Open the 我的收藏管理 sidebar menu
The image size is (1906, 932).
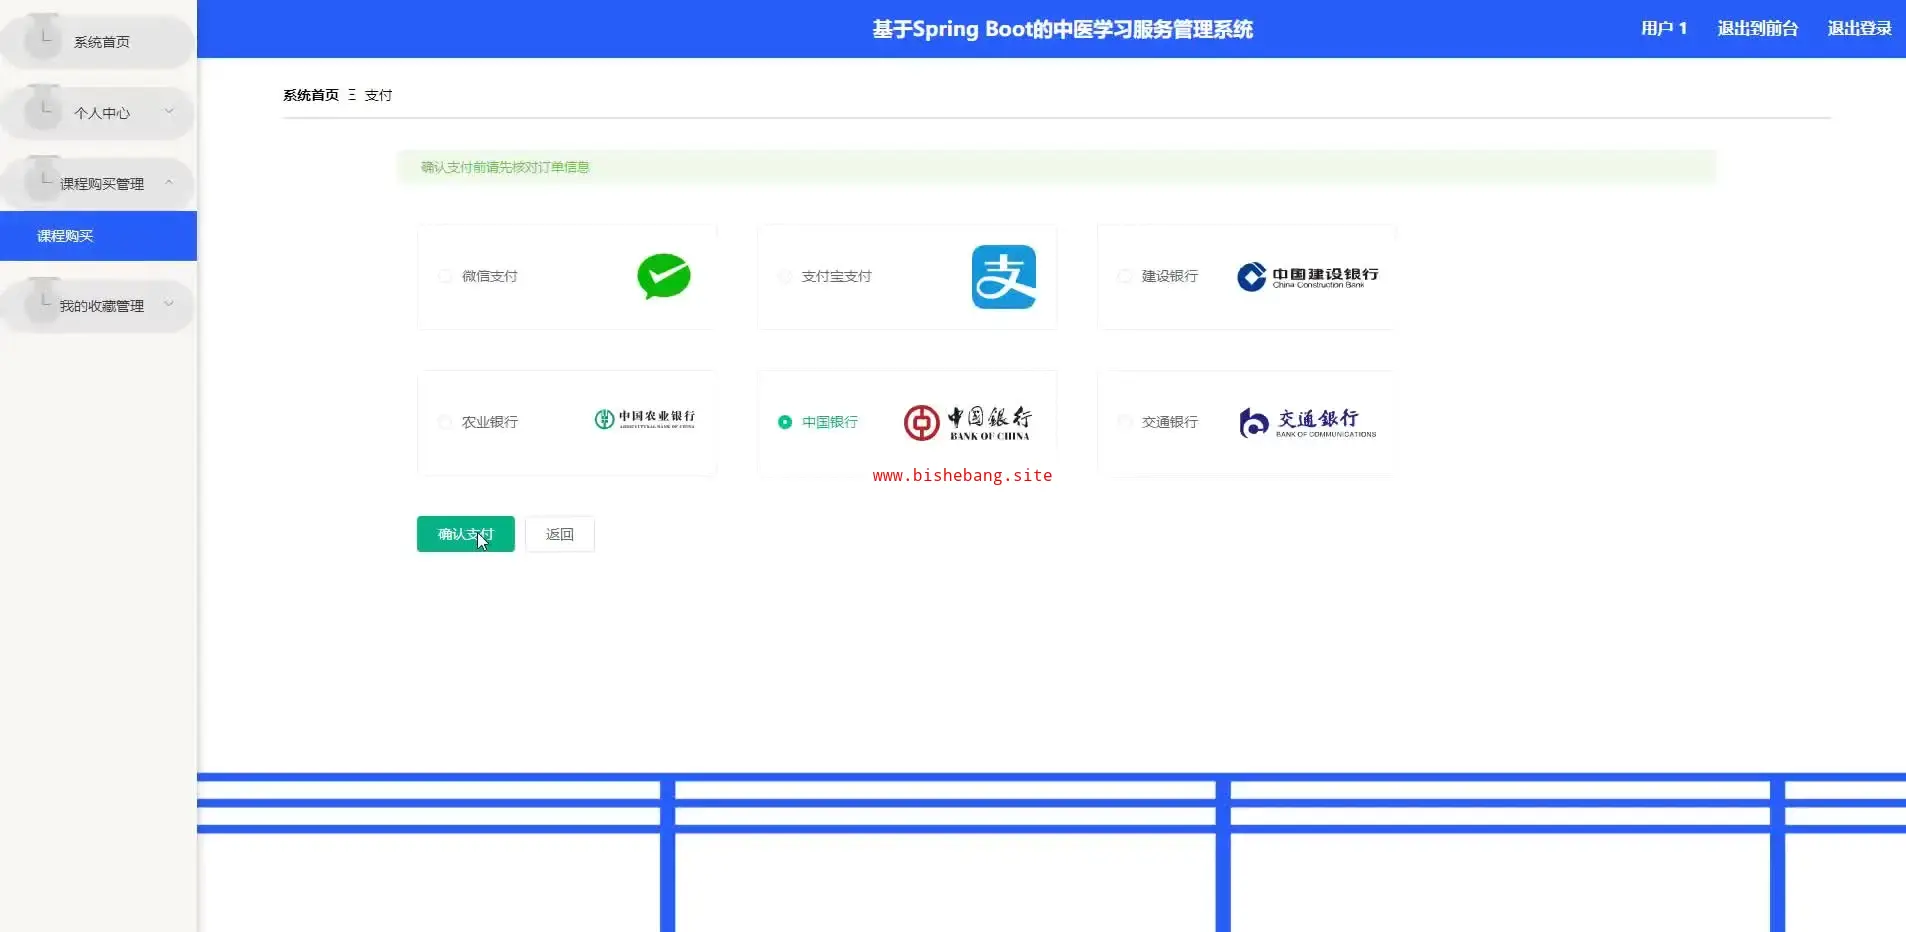(98, 306)
